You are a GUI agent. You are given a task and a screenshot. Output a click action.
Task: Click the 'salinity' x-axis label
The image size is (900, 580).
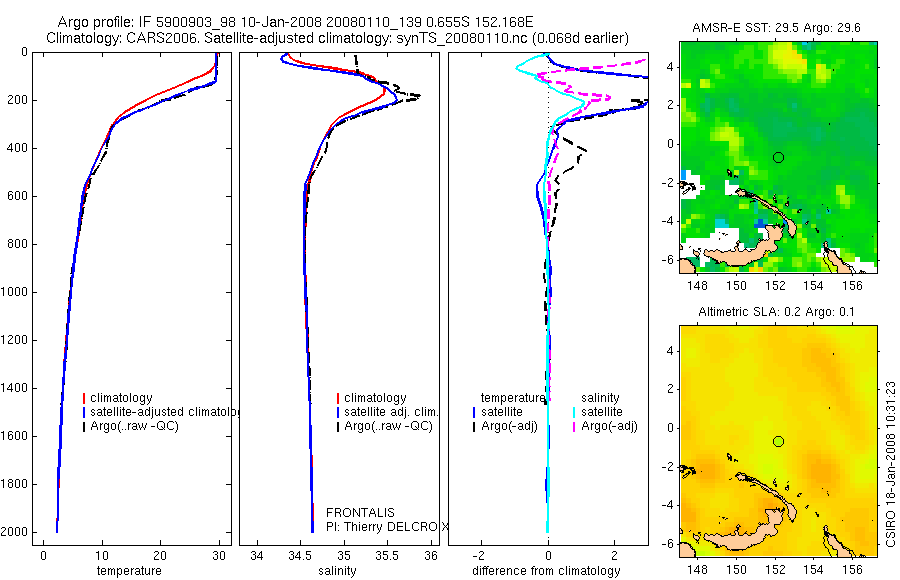[x=338, y=571]
